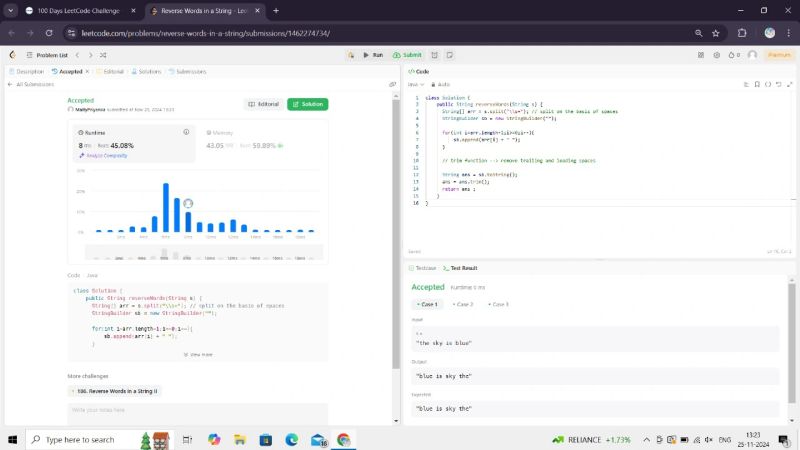Open Microsoft Edge from taskbar
800x450 pixels.
[x=292, y=439]
